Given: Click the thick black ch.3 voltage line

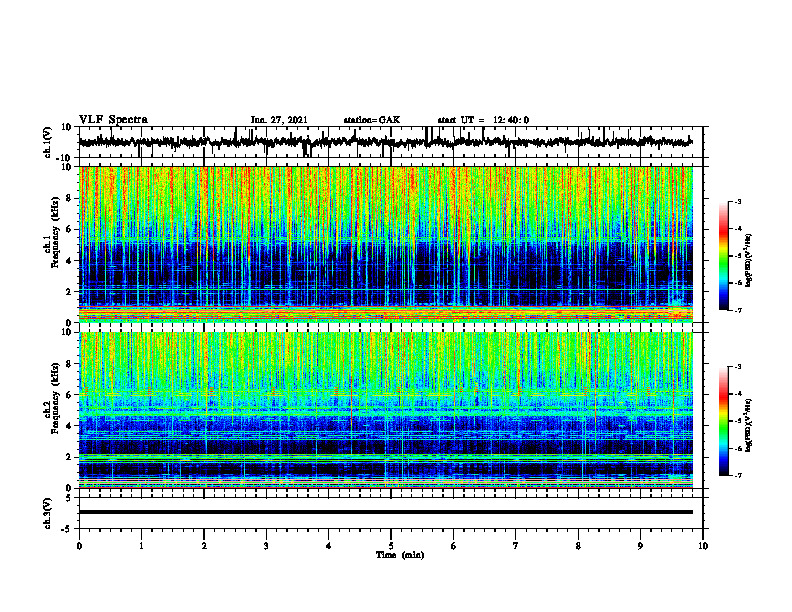Looking at the screenshot, I should click(x=386, y=512).
